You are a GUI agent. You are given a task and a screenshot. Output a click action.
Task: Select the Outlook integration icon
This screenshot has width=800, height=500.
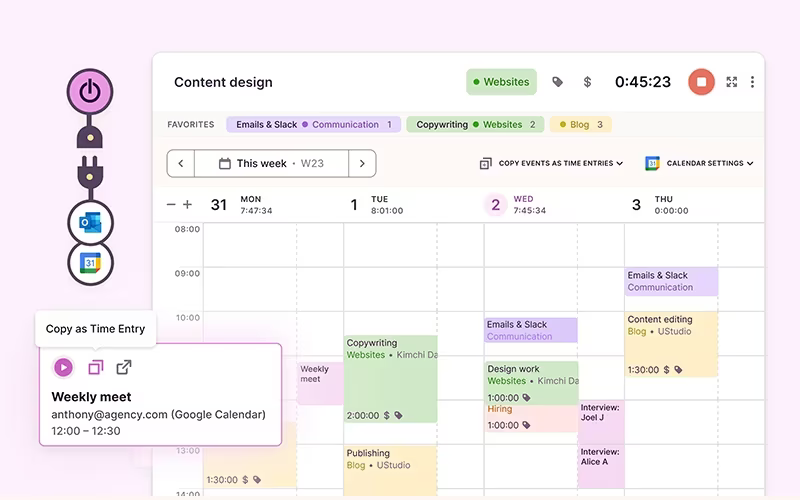pos(90,223)
